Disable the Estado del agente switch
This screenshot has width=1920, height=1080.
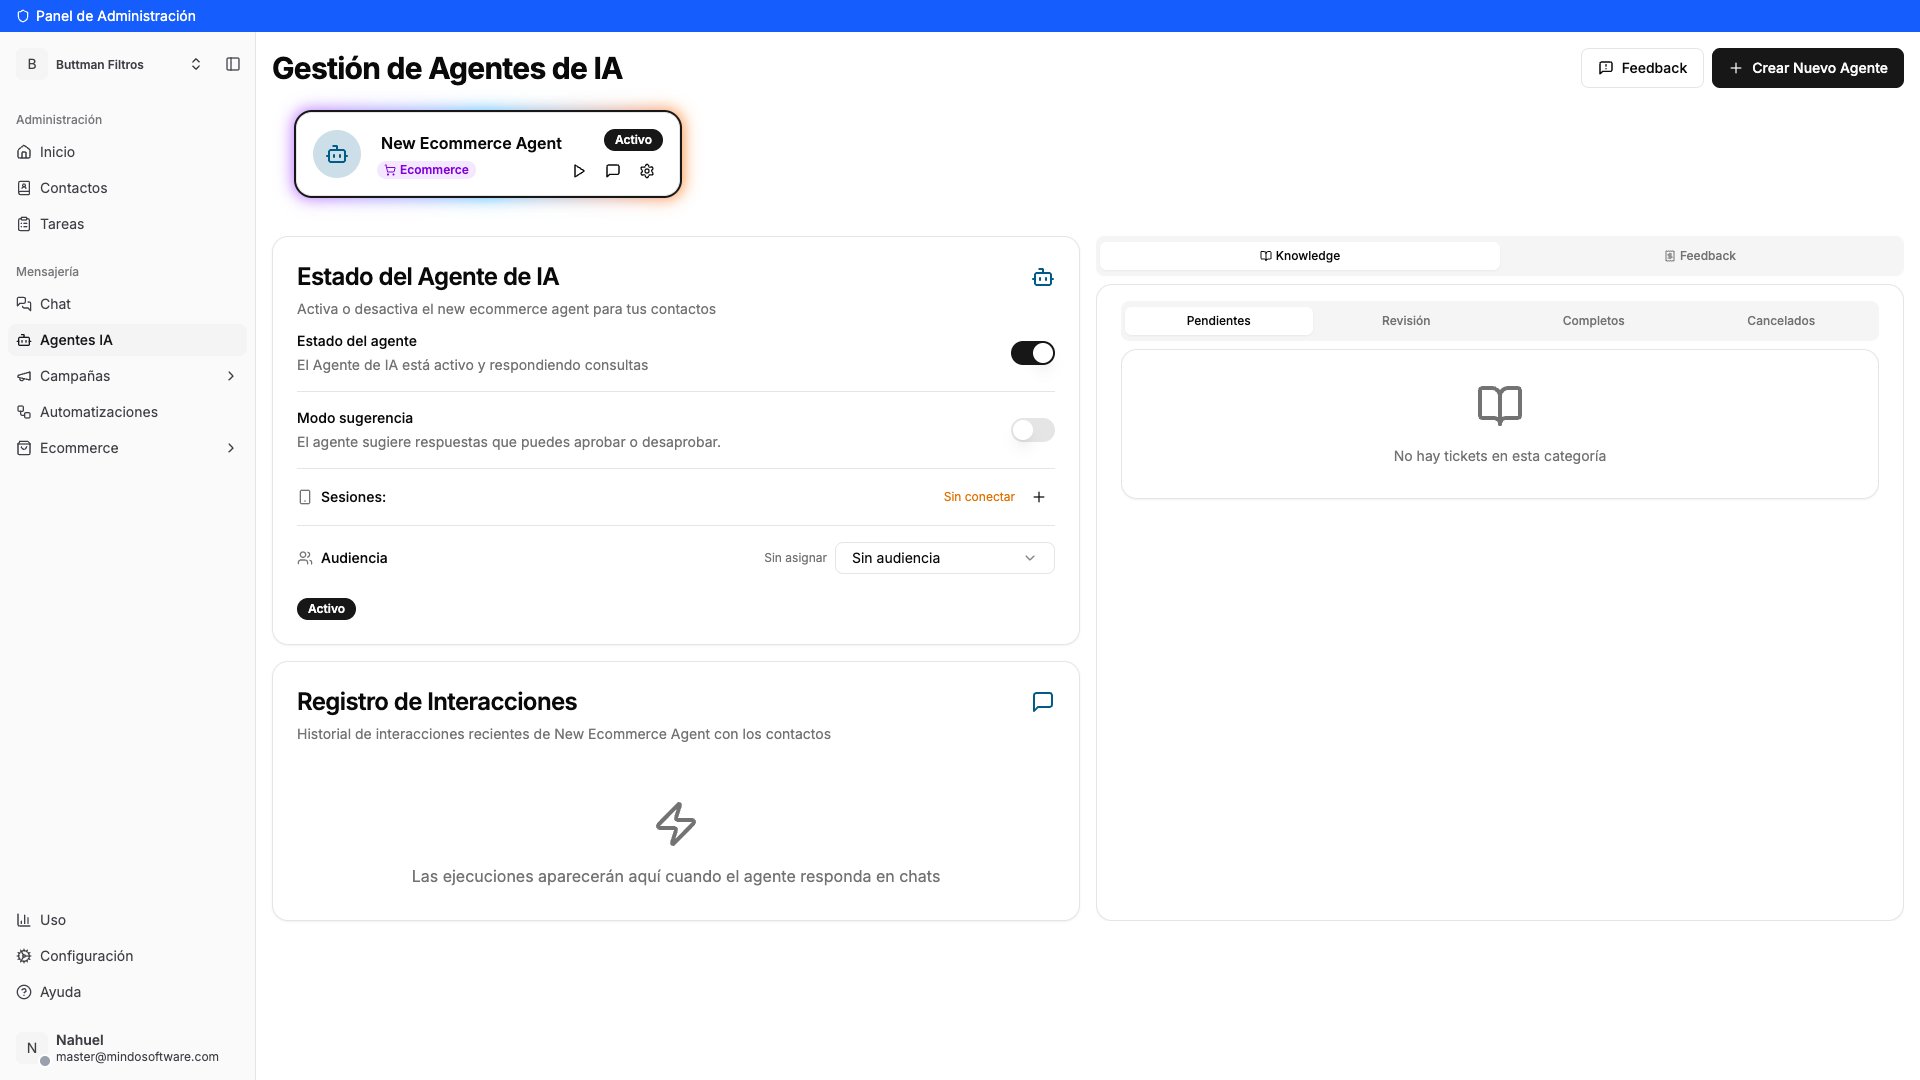coord(1033,353)
